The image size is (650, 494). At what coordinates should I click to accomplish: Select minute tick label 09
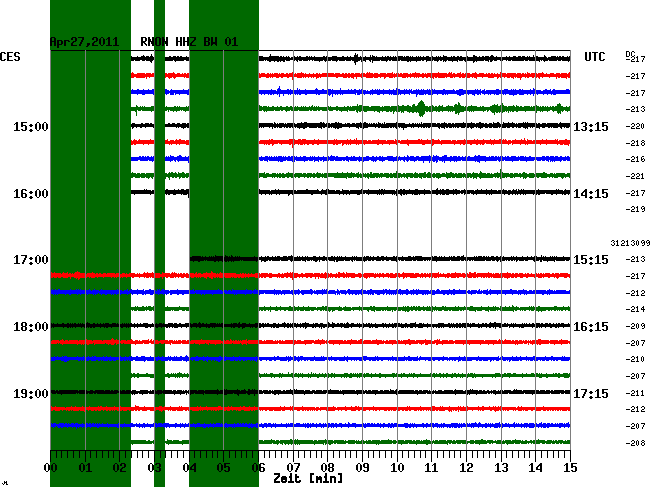pos(362,468)
